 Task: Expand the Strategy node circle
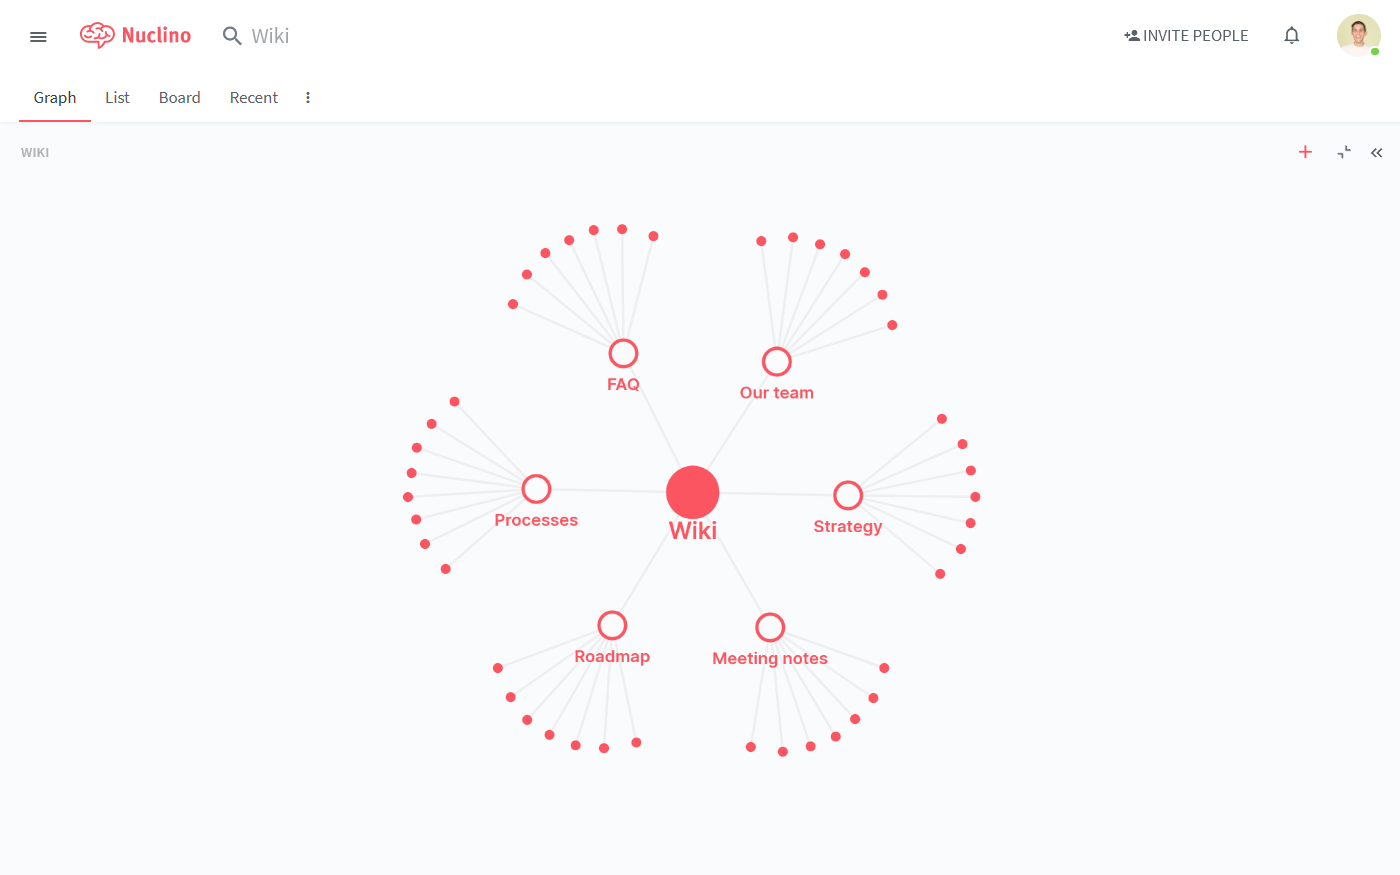848,495
